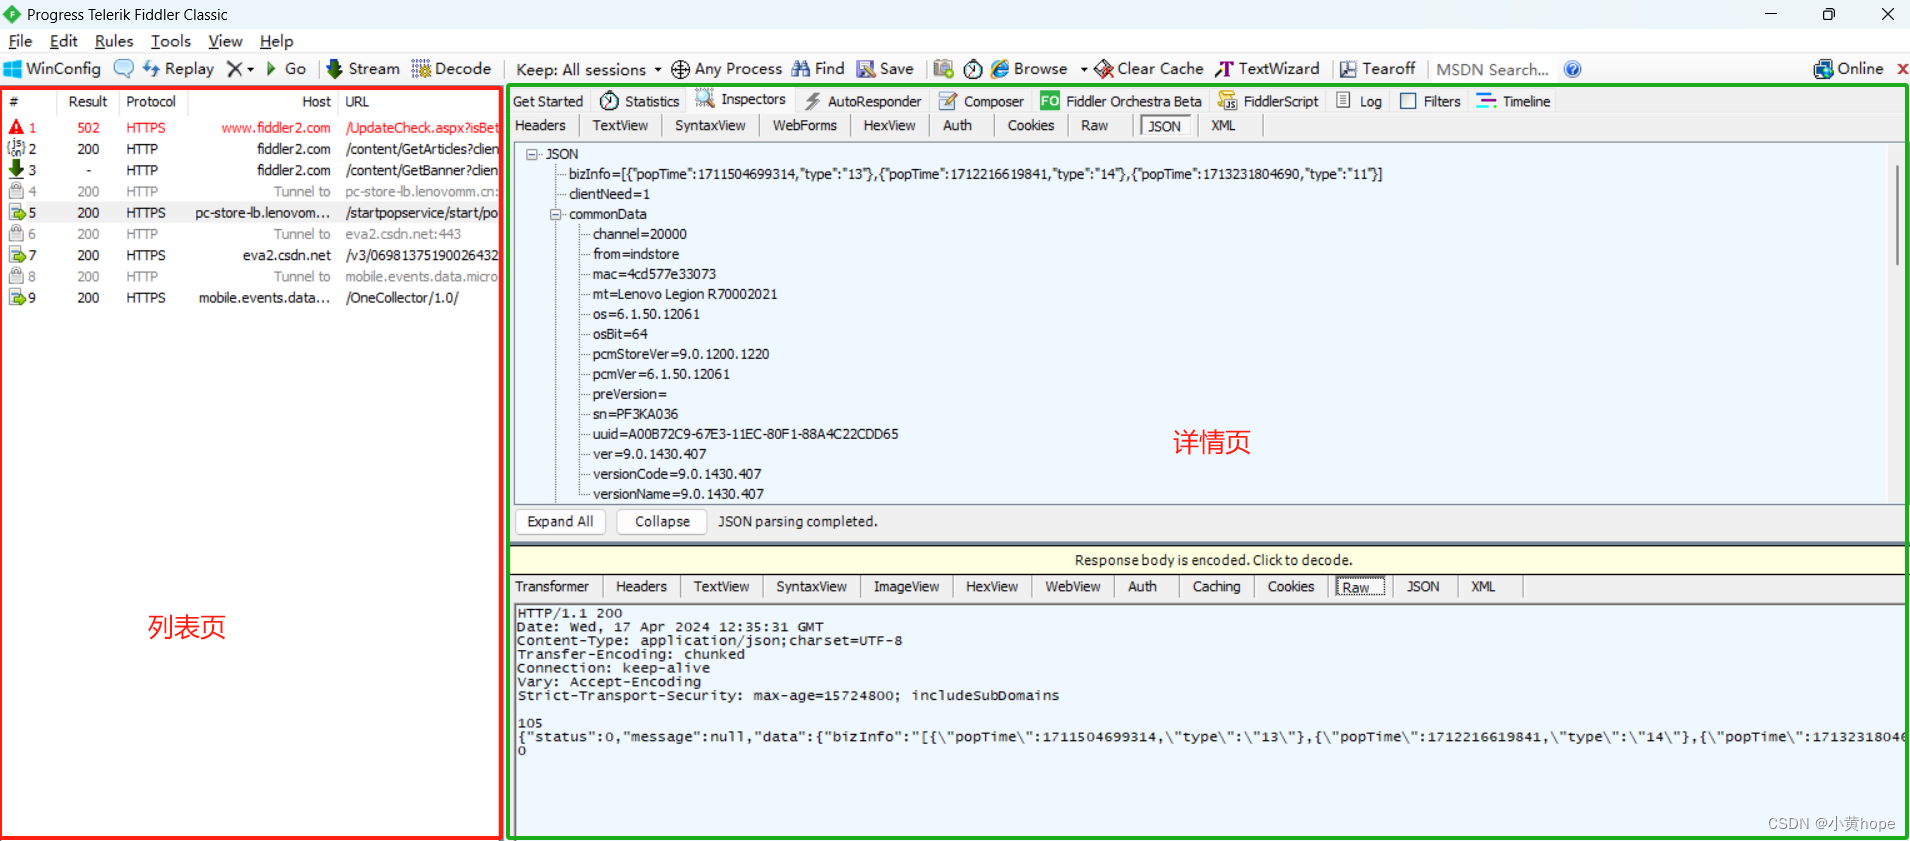Screen dimensions: 1910x841
Task: Click the Online status indicator
Action: coord(1848,69)
